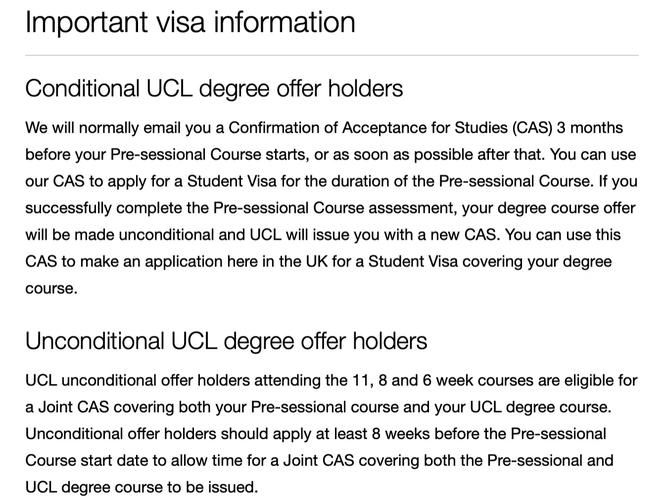The width and height of the screenshot is (667, 500).
Task: Click the horizontal divider line below the title
Action: (x=332, y=55)
